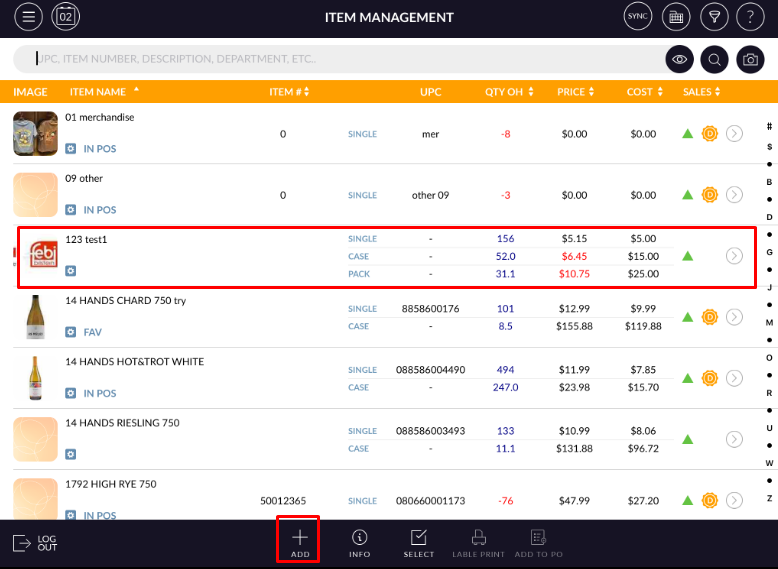The width and height of the screenshot is (778, 569).
Task: Click the UPC search input field
Action: [x=340, y=59]
